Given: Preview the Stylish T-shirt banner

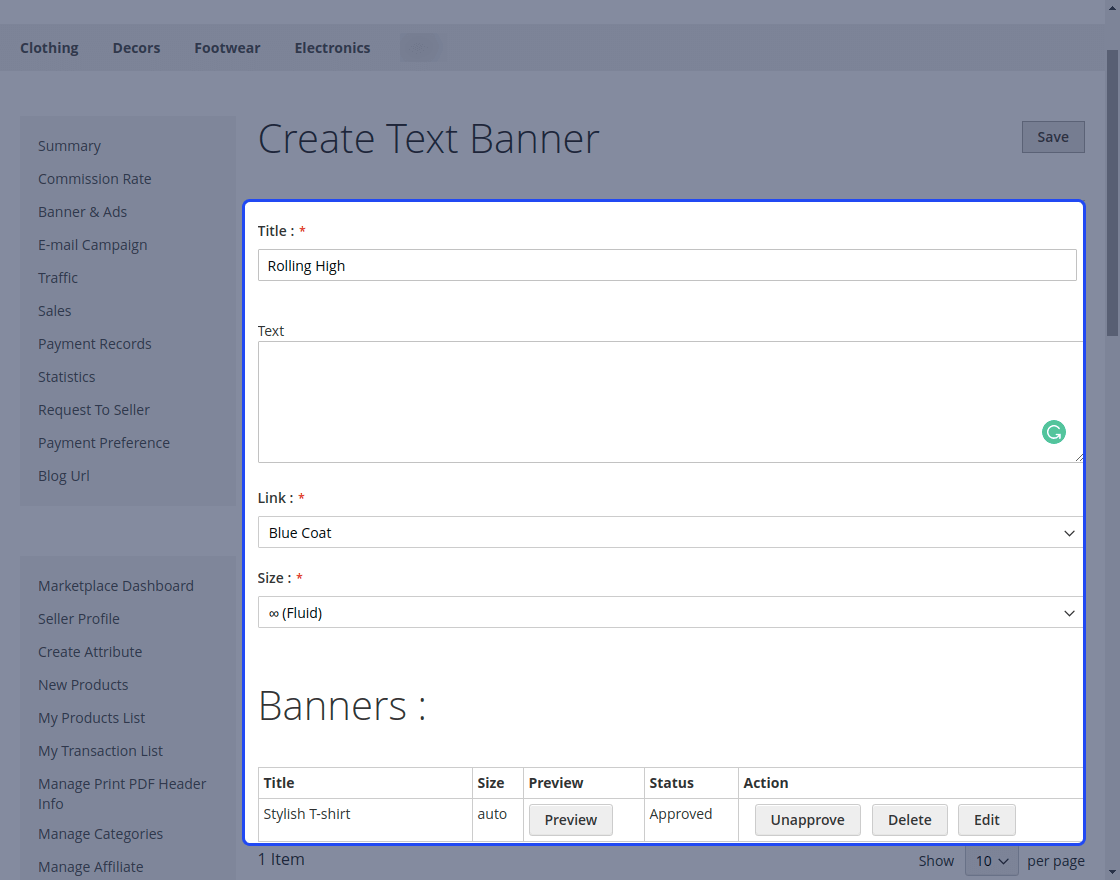Looking at the screenshot, I should click(x=570, y=820).
